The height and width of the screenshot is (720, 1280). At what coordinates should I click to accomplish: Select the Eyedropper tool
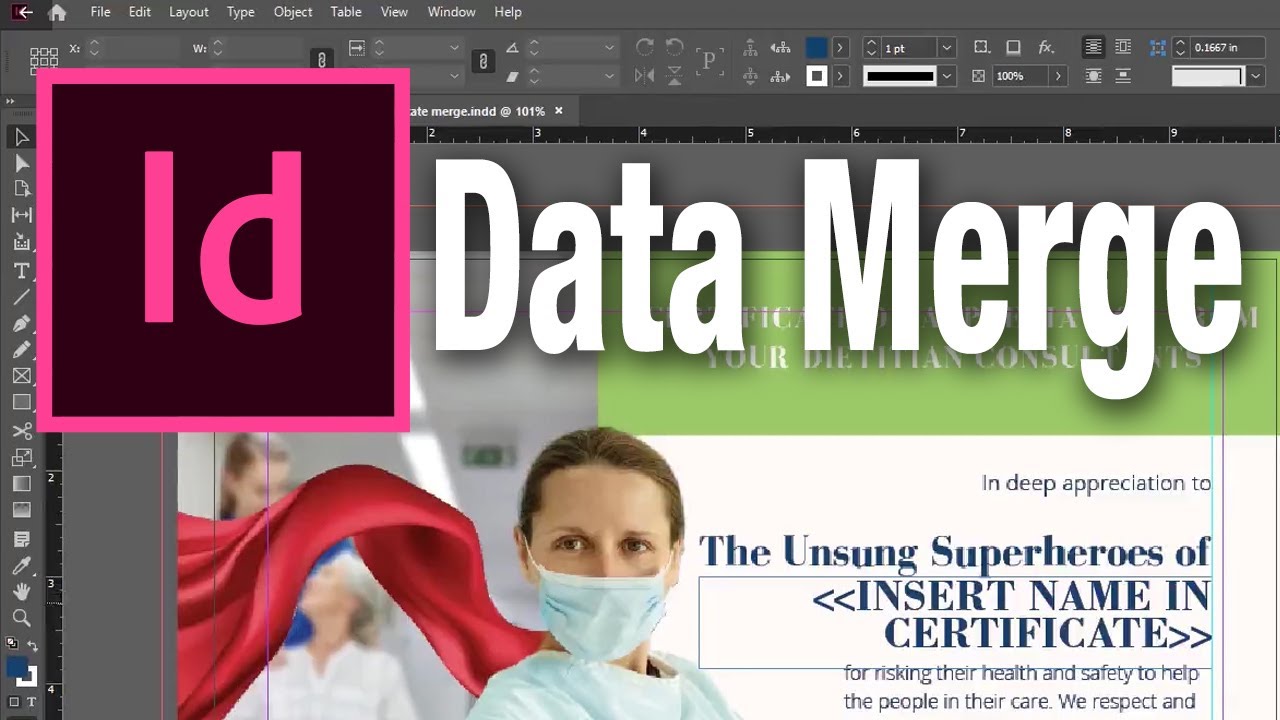pos(21,565)
